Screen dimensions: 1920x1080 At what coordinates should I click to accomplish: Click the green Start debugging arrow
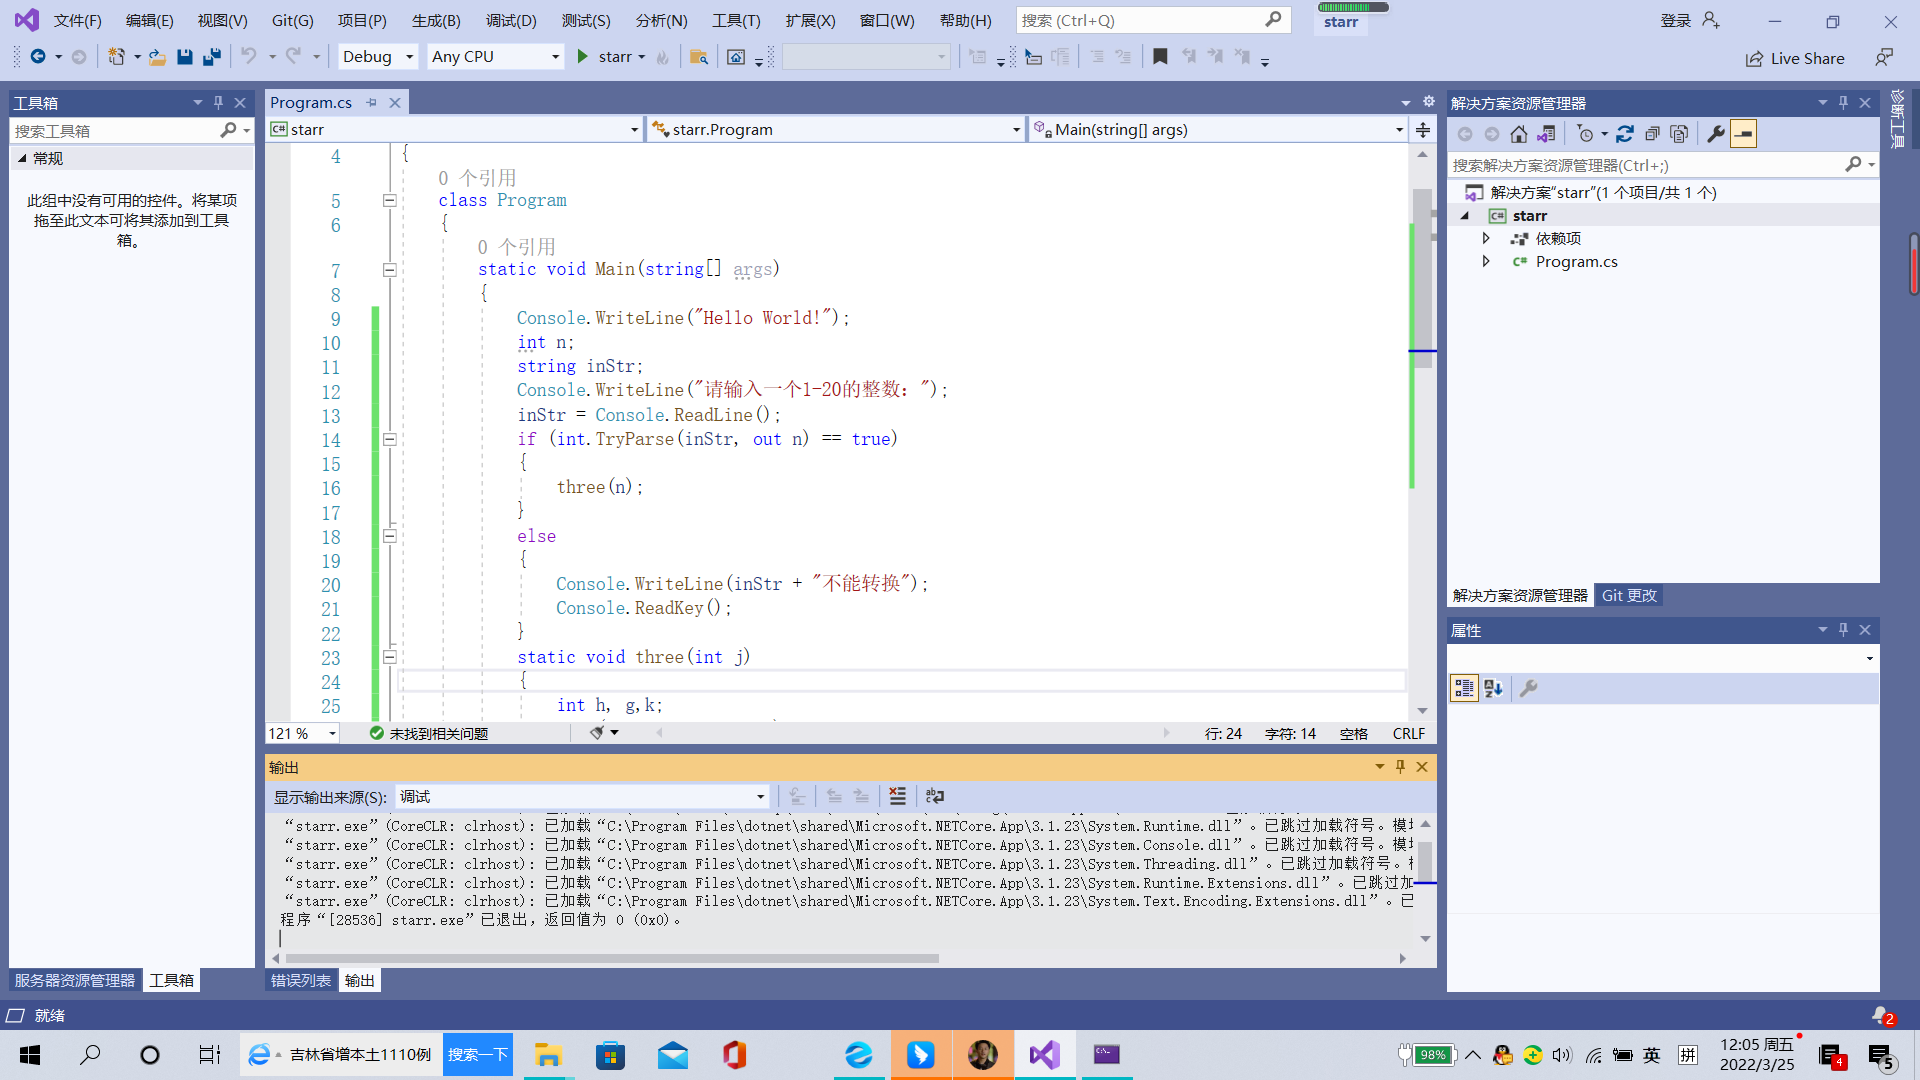point(583,57)
